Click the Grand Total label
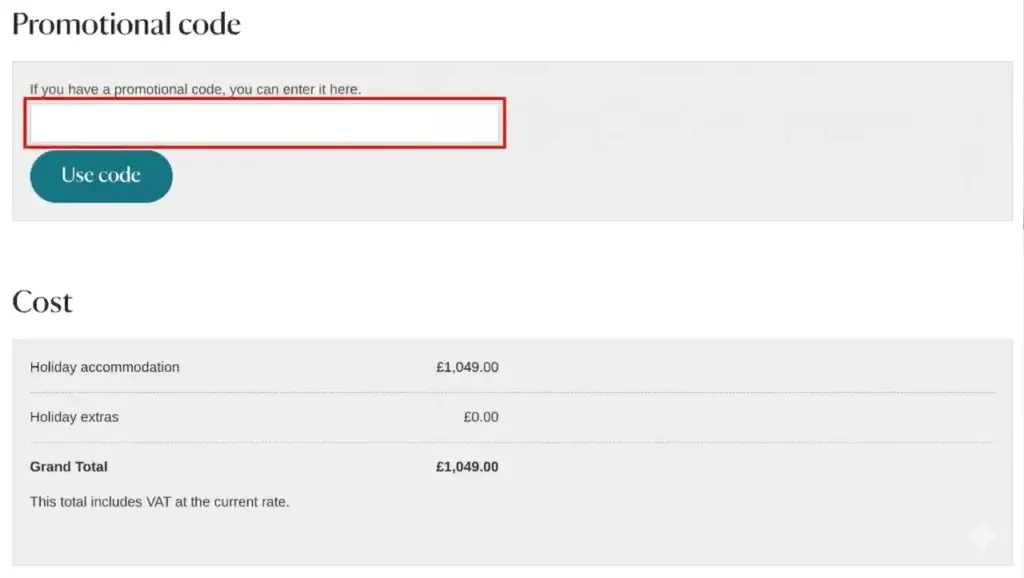 pos(69,466)
